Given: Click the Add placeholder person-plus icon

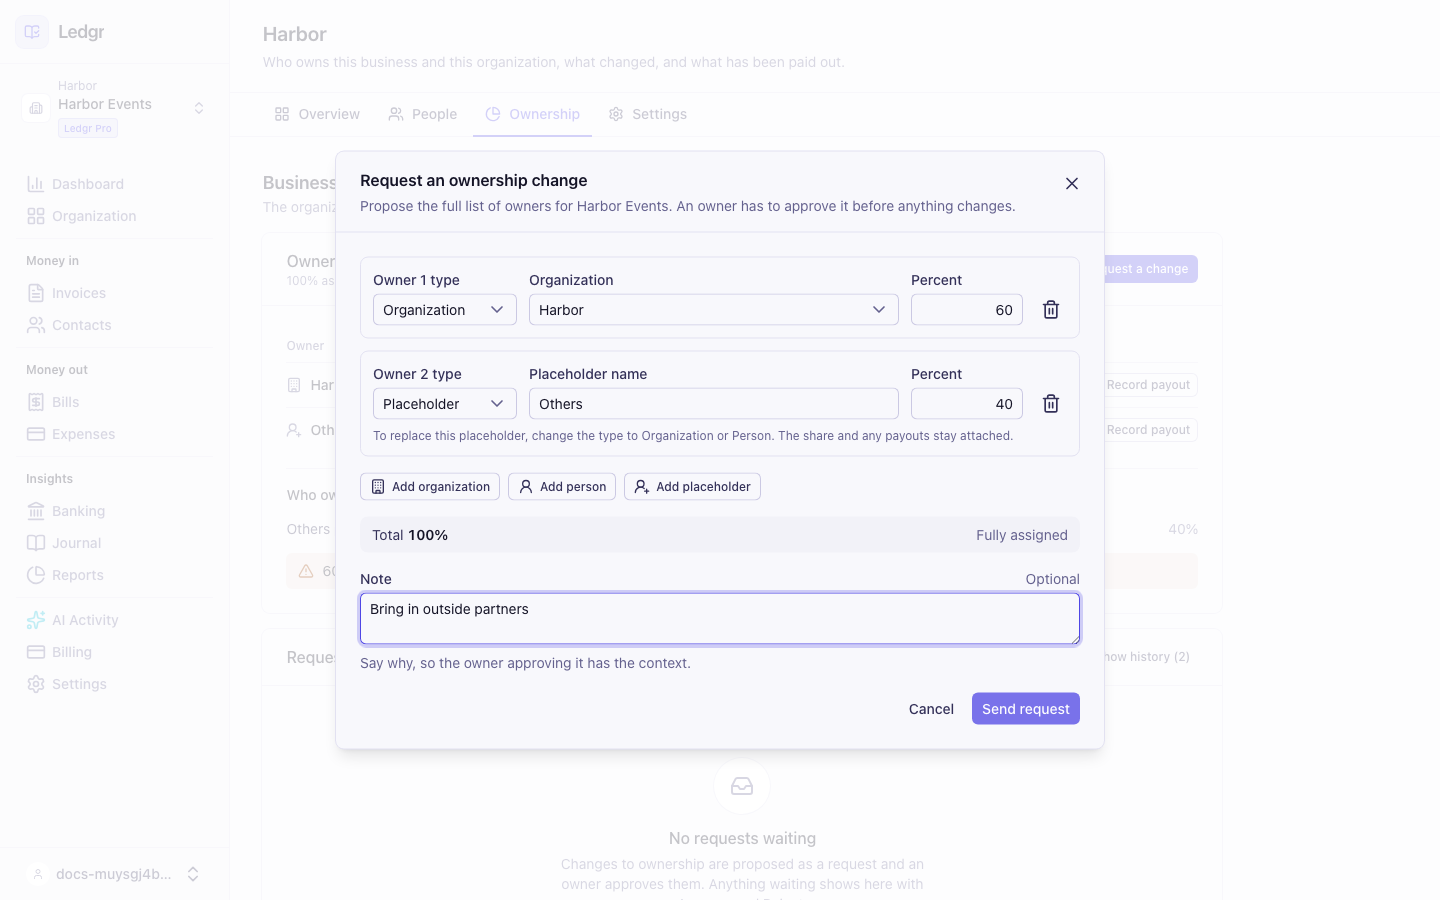Looking at the screenshot, I should click(642, 487).
